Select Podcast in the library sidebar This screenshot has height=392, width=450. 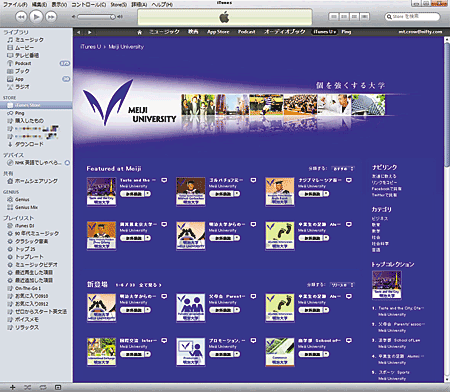(23, 63)
